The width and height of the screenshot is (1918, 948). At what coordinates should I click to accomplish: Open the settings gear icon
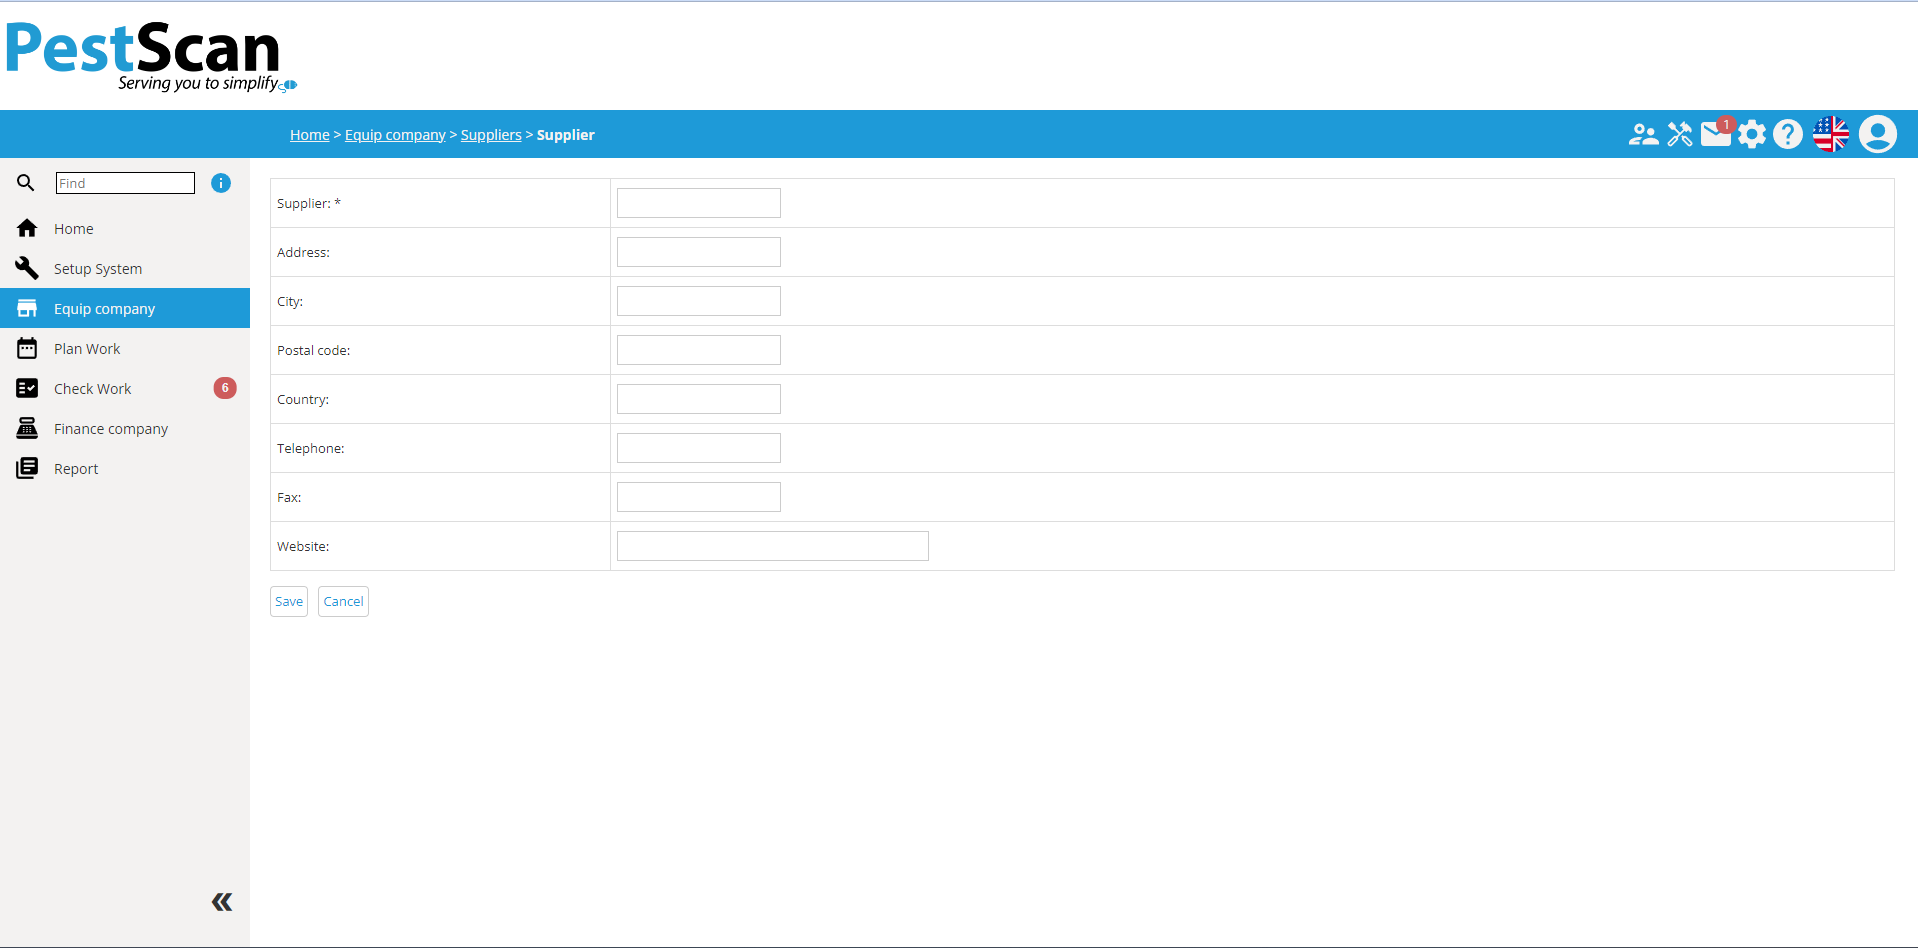[1752, 134]
